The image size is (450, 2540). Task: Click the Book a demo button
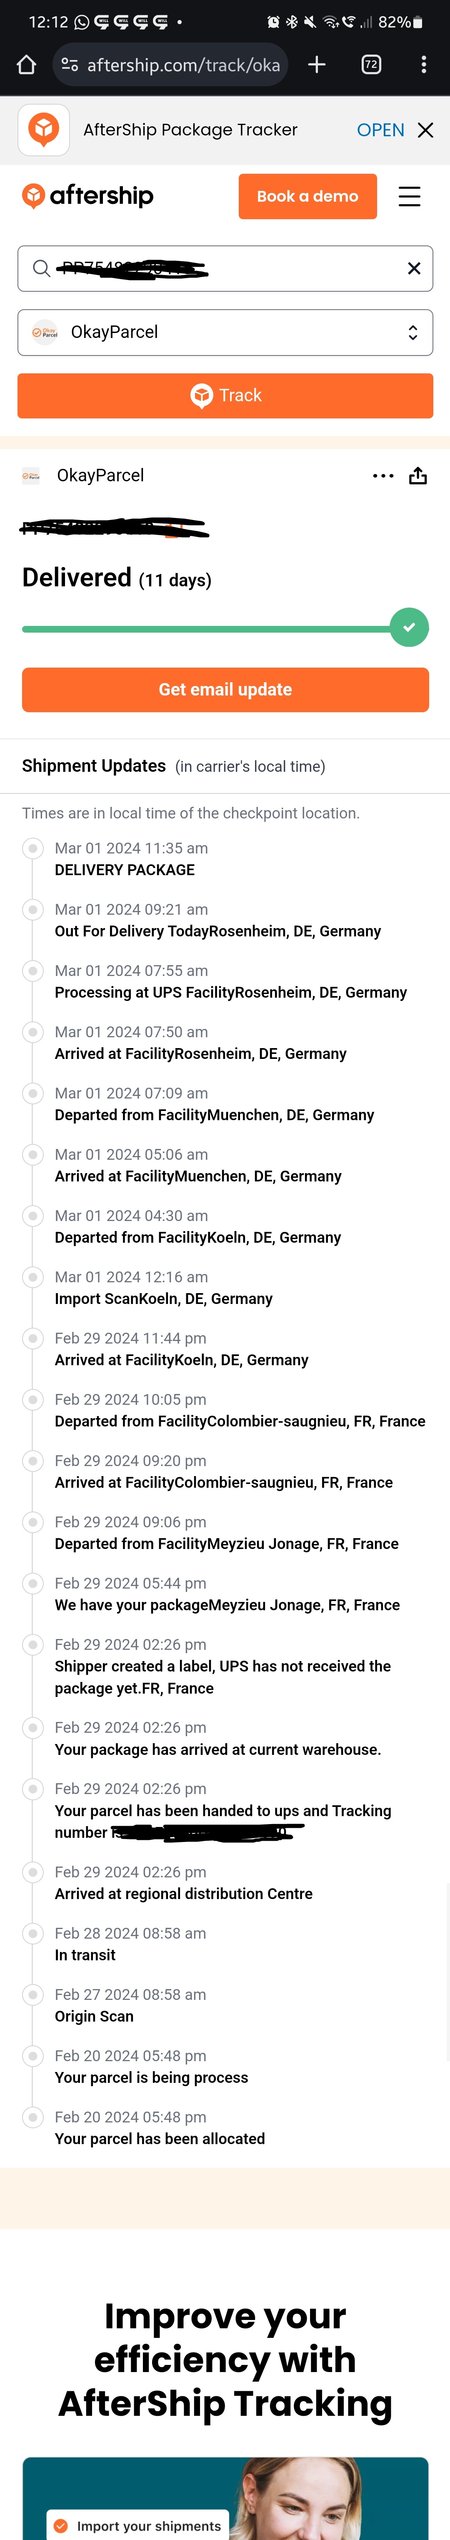point(308,196)
